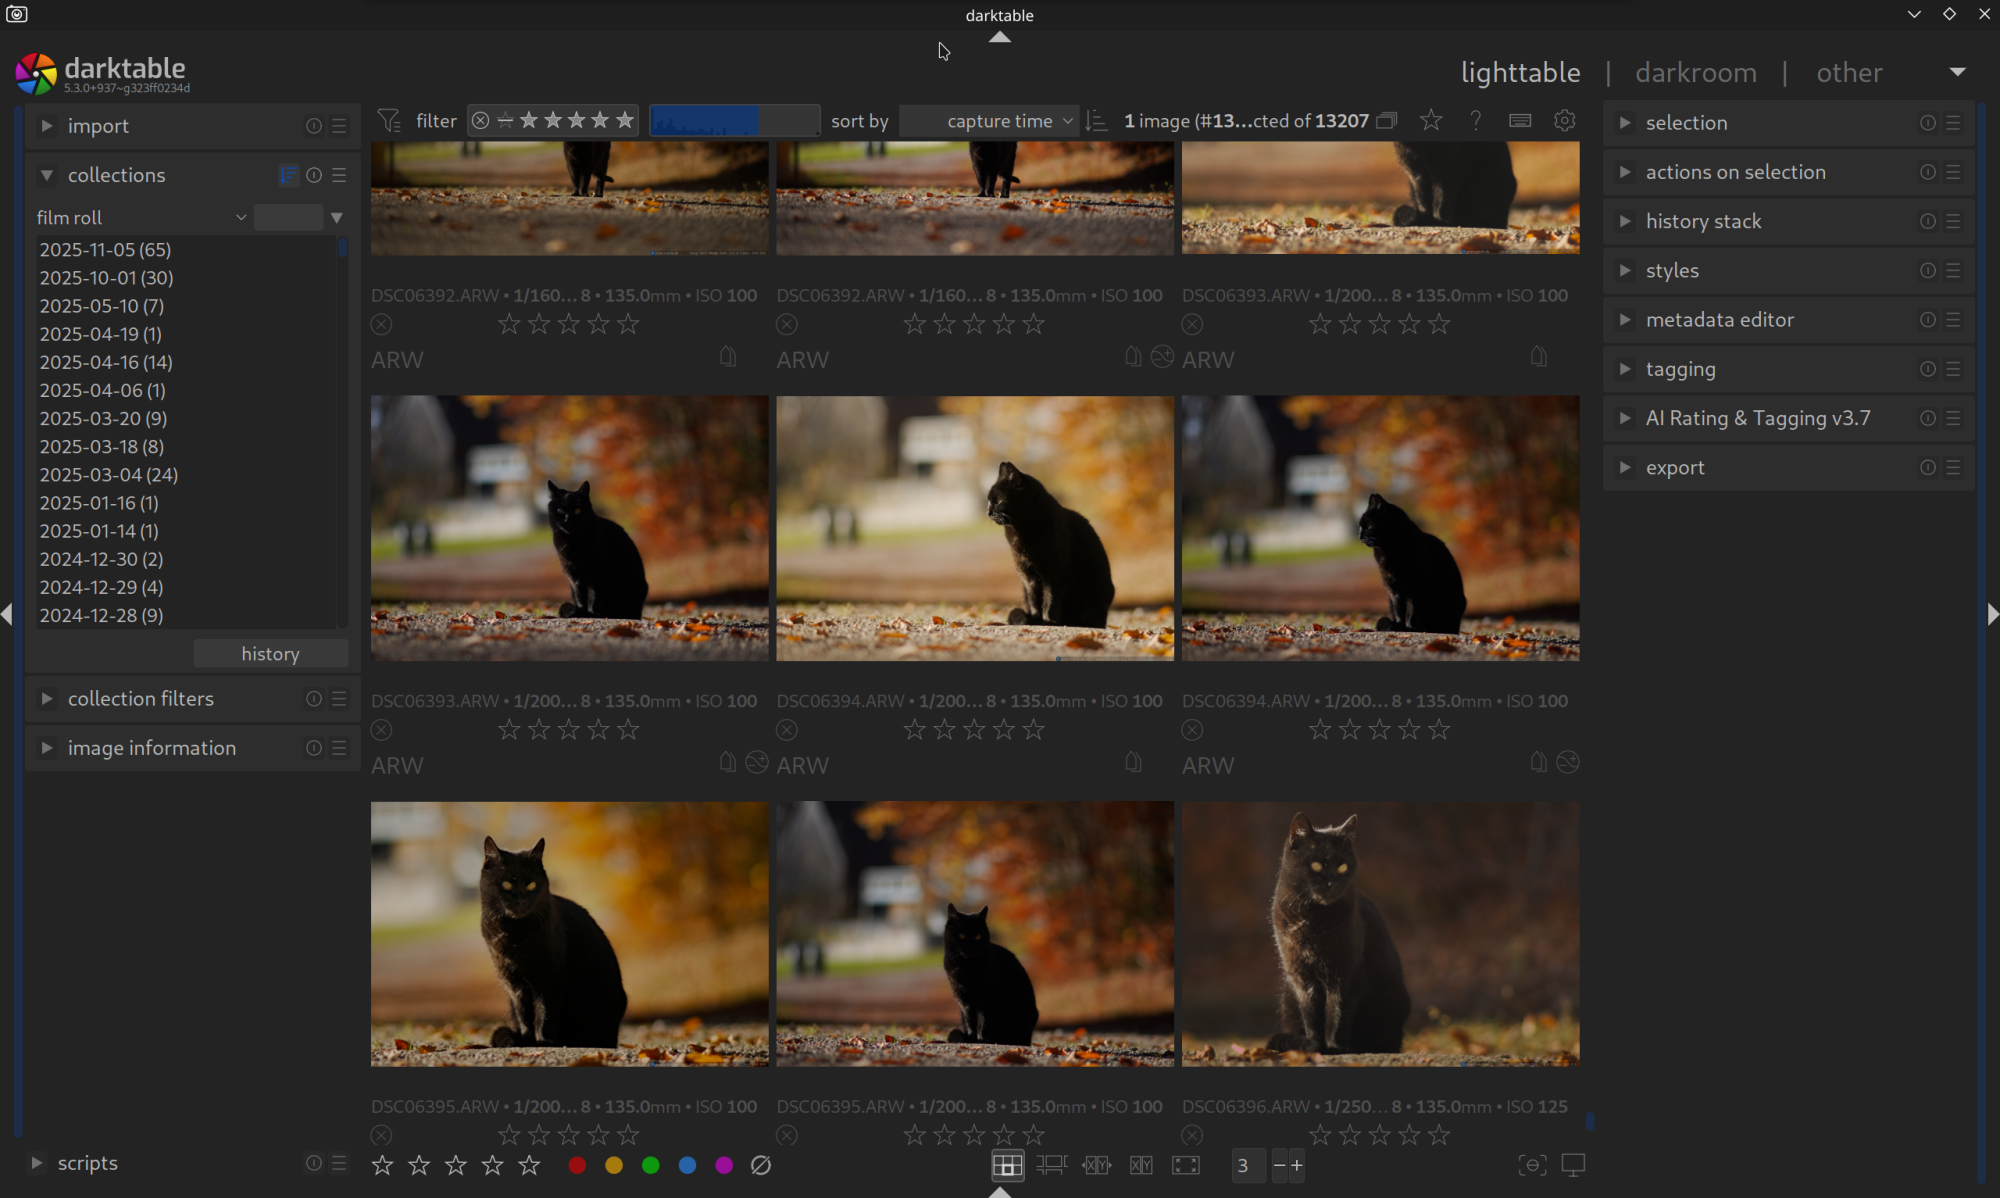Click the DSC06396.ARW cat thumbnail
Viewport: 2000px width, 1198px height.
coord(1380,933)
